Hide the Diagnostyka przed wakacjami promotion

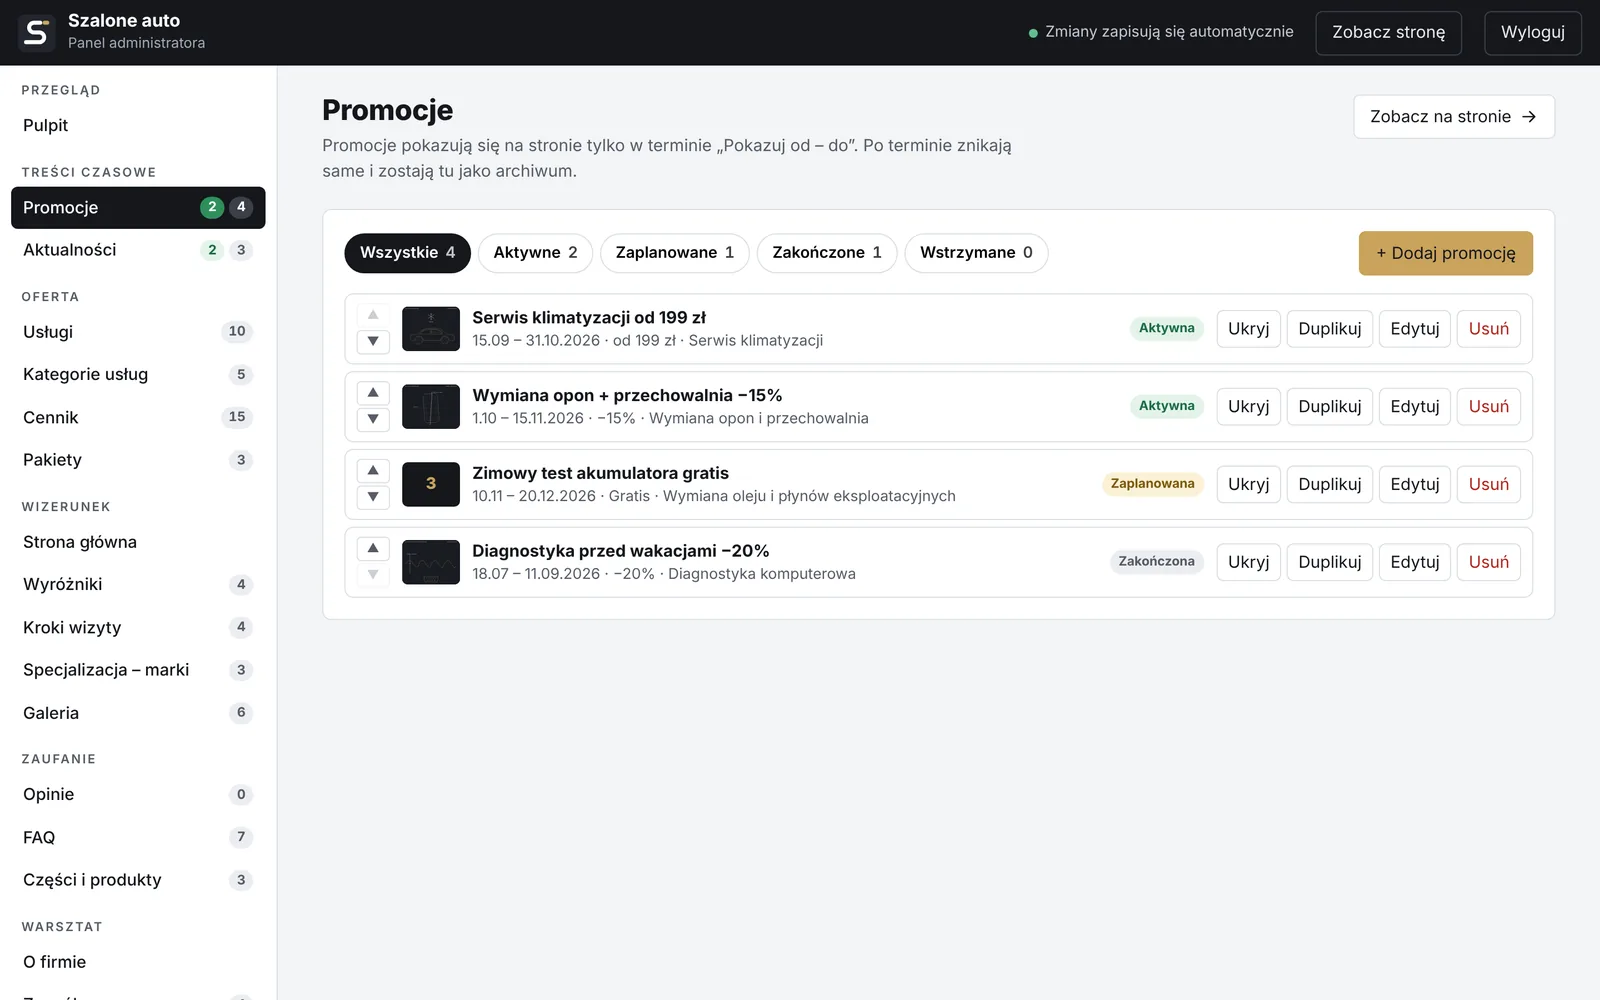(x=1248, y=562)
